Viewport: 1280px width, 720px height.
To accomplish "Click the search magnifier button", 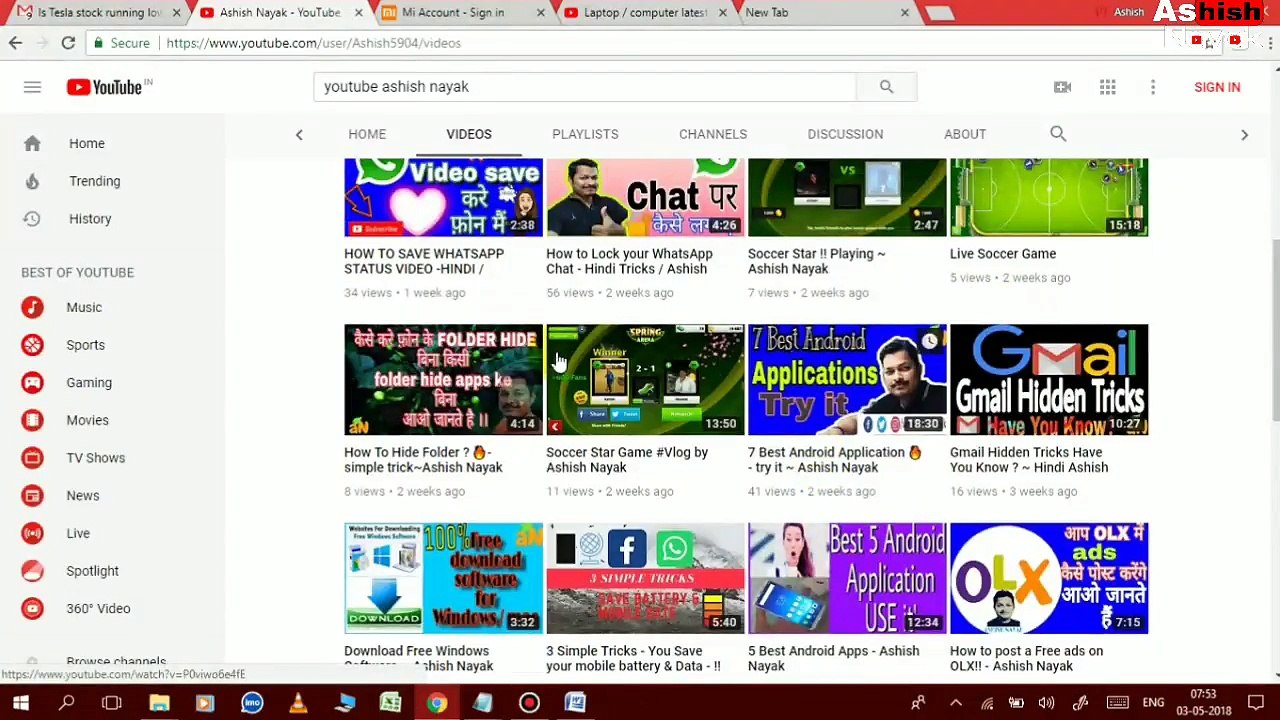I will click(886, 87).
